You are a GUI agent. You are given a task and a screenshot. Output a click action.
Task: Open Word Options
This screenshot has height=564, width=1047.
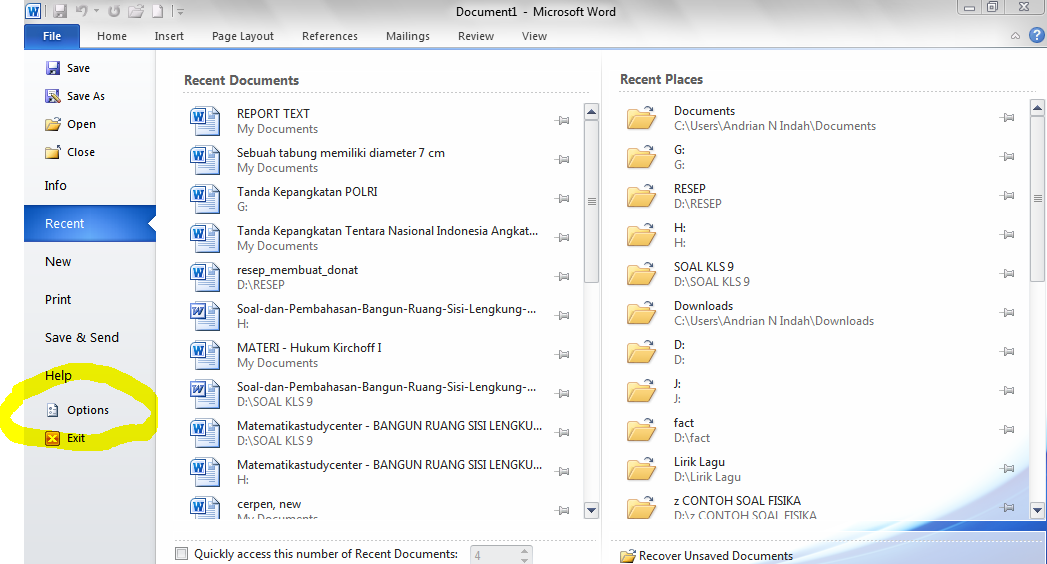77,410
